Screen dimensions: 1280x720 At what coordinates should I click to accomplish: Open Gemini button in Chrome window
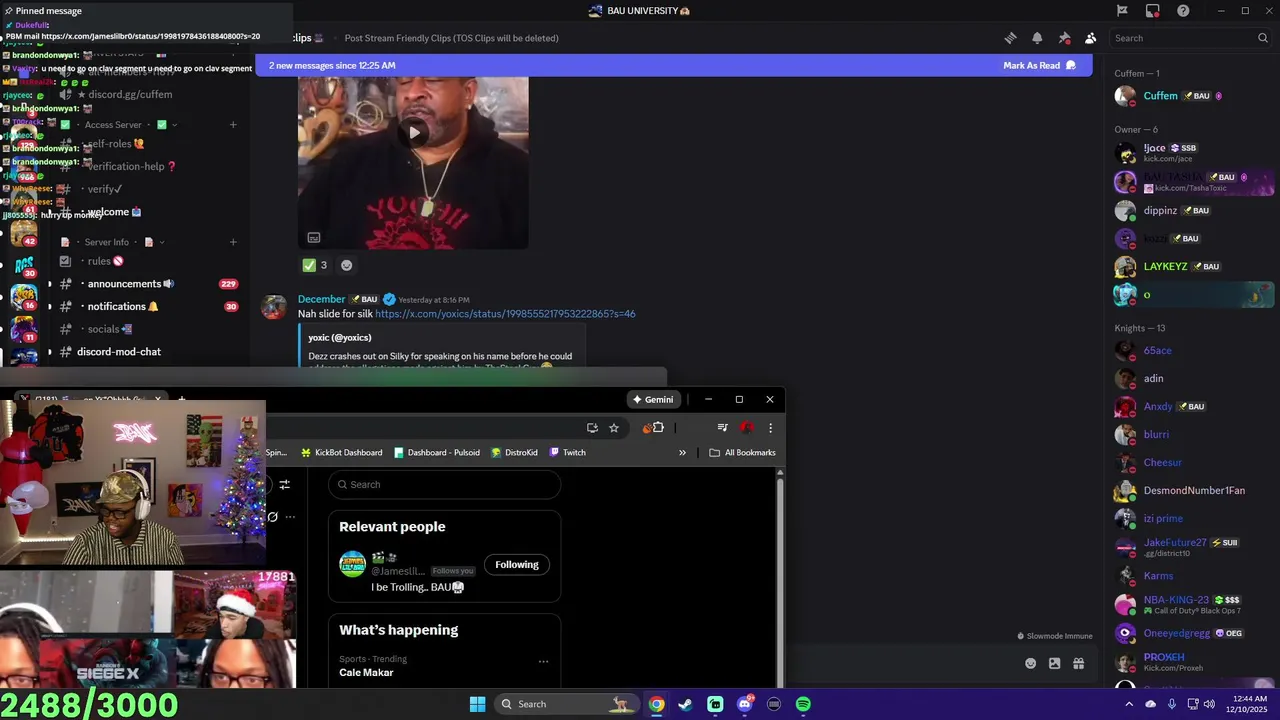653,399
